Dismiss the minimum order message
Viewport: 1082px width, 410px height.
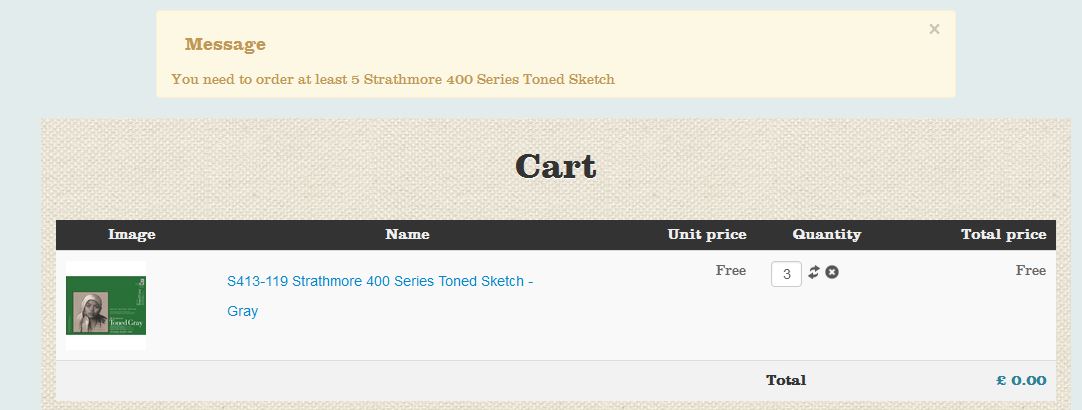[x=934, y=29]
